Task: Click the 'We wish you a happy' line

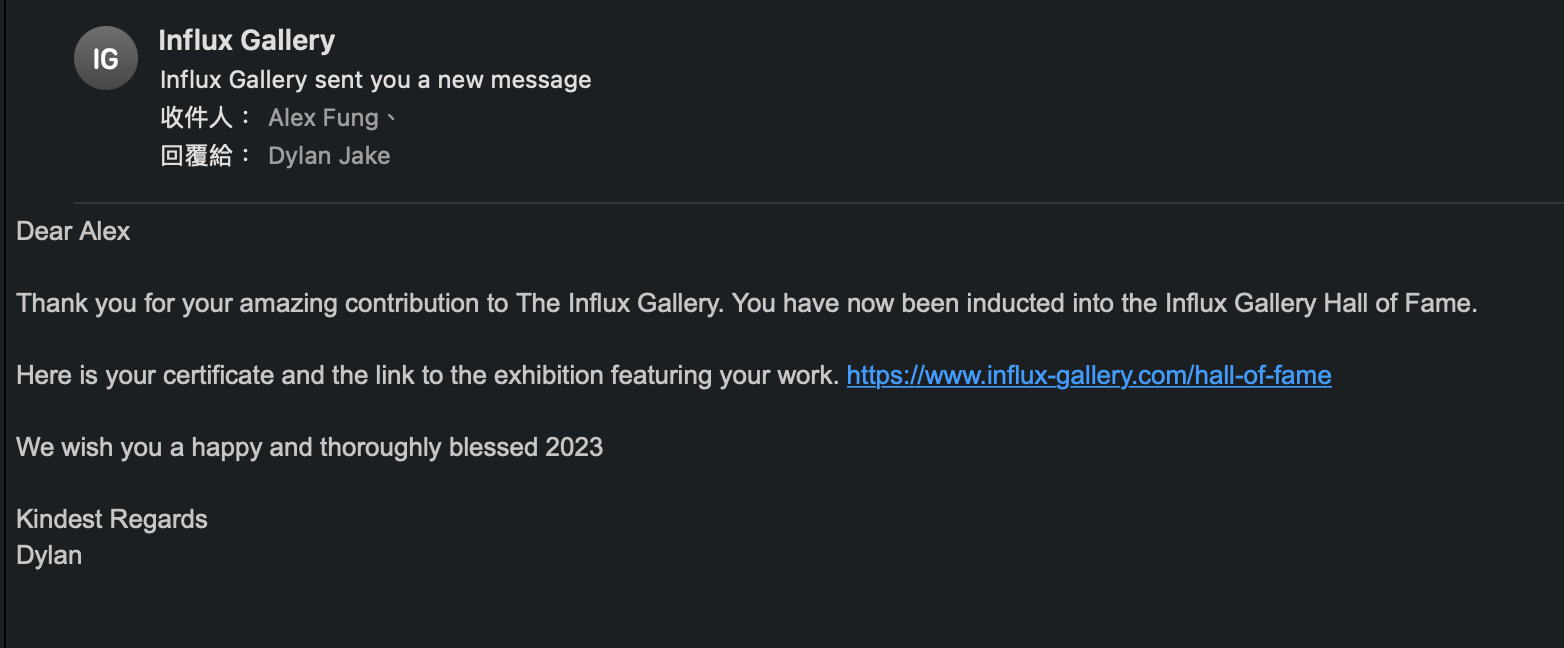Action: pos(310,447)
